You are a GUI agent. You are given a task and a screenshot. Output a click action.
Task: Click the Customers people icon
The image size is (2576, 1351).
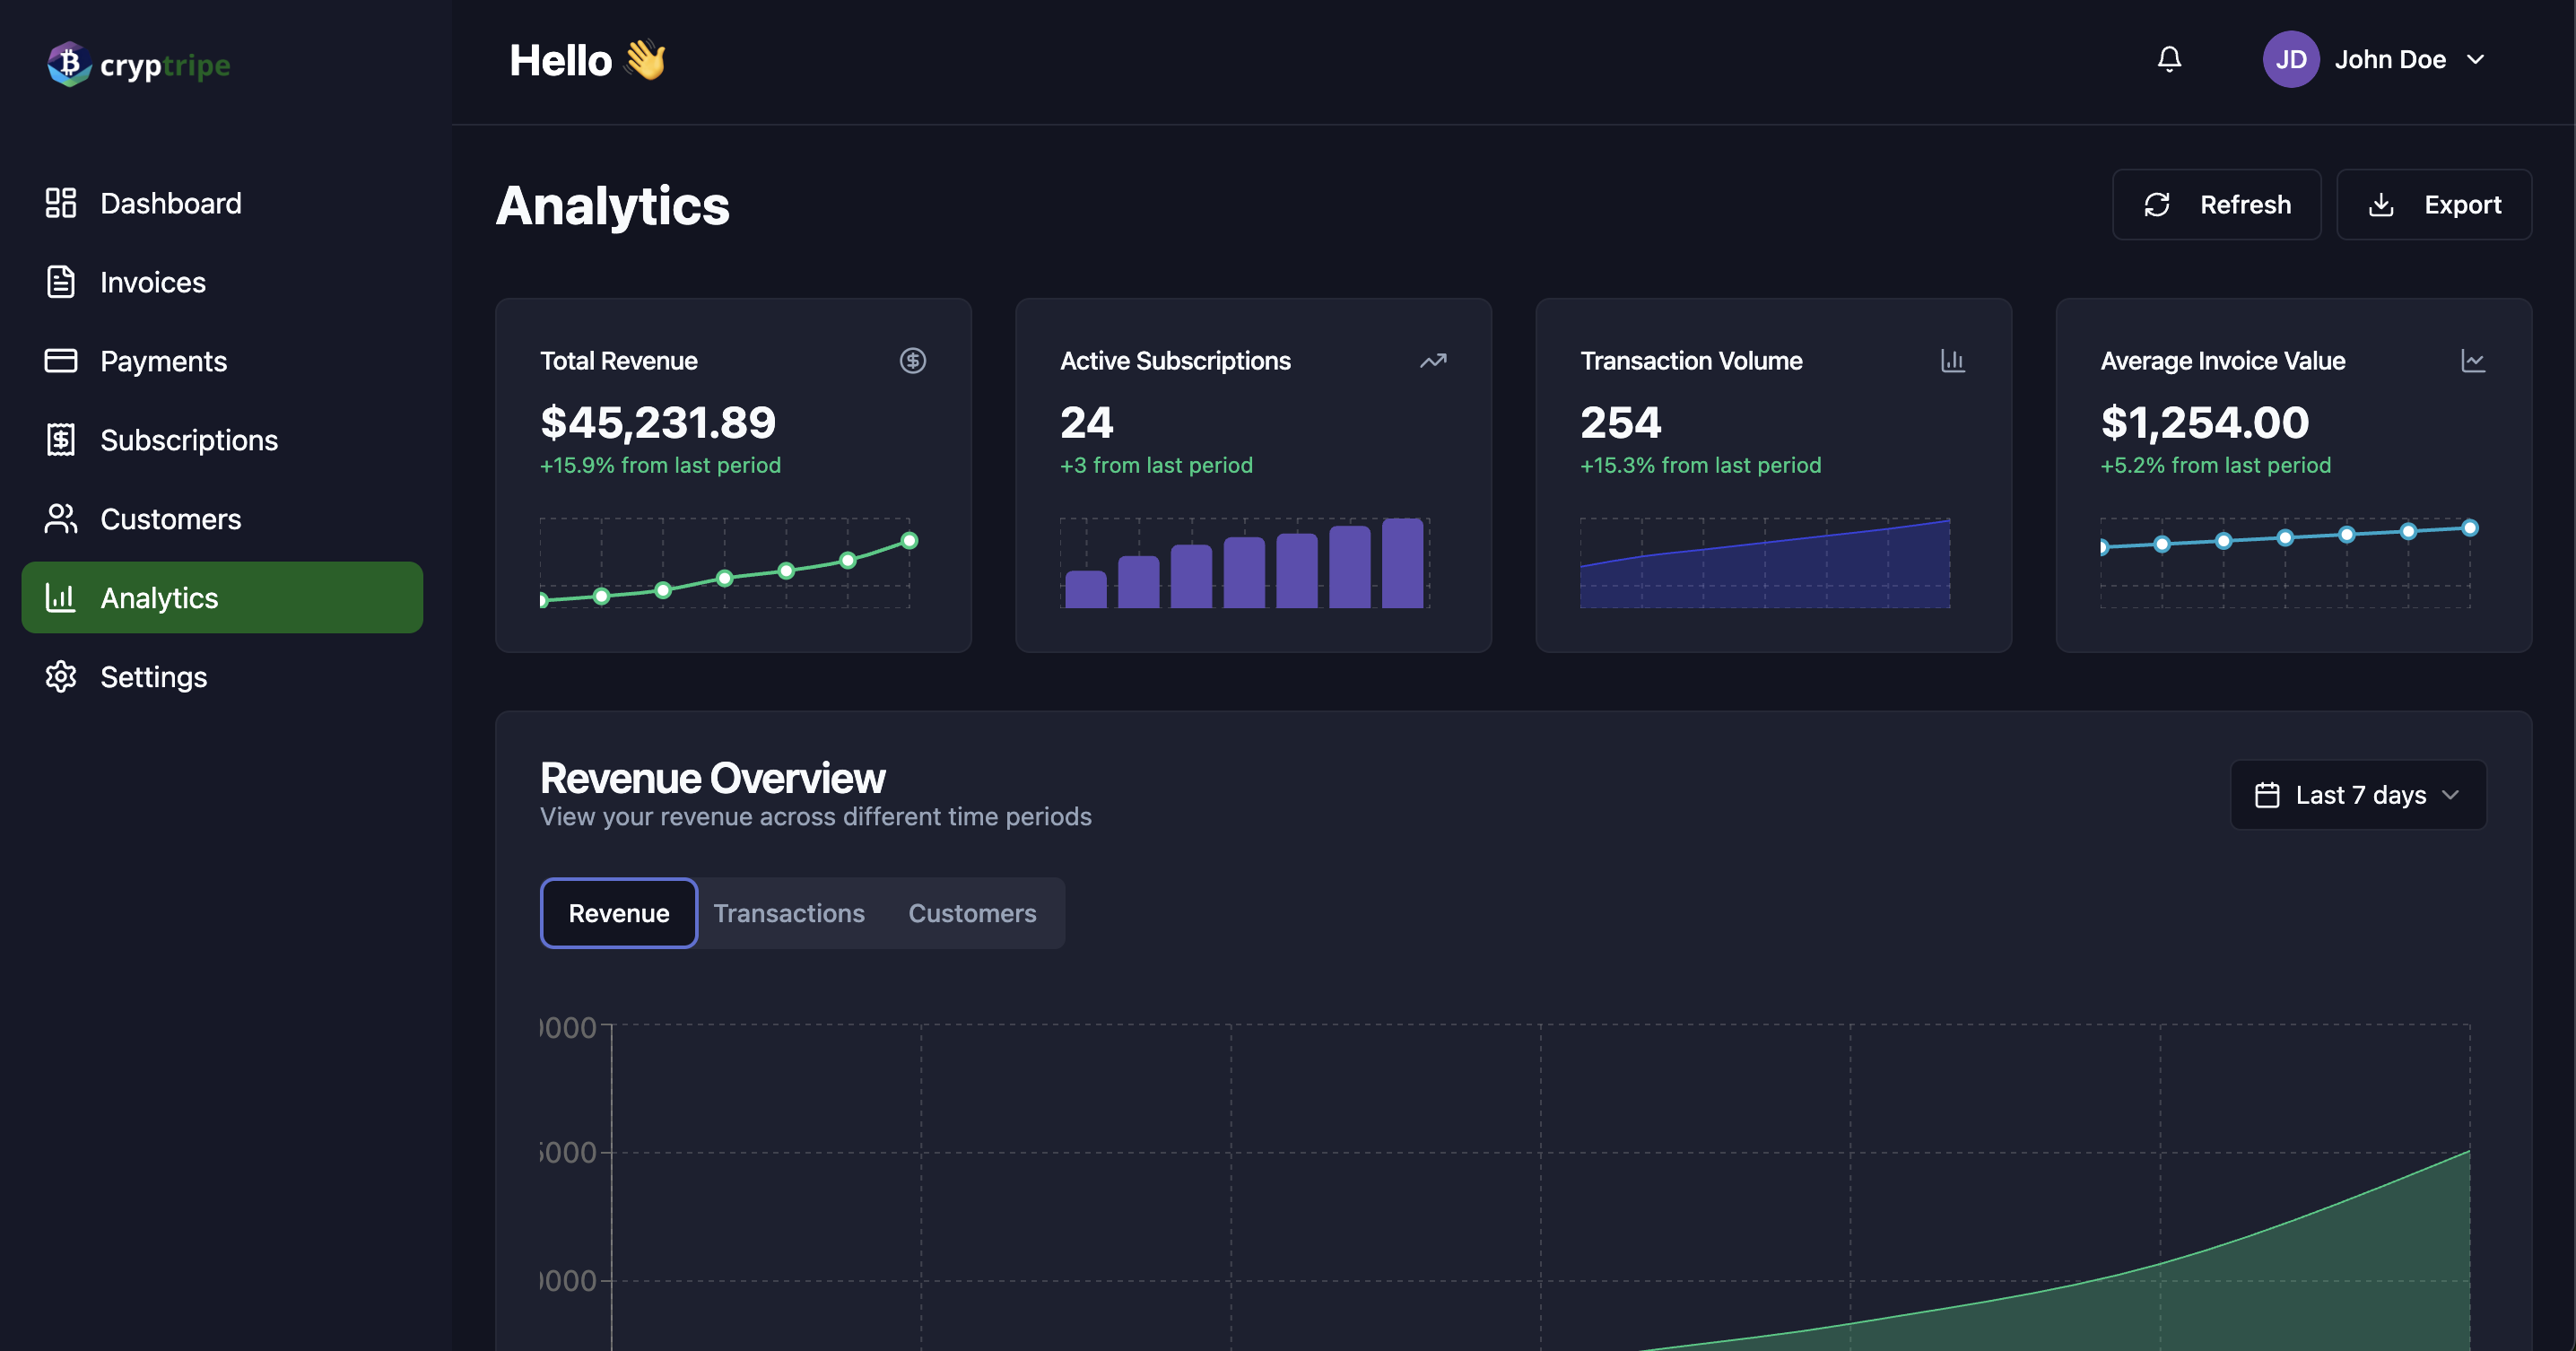click(61, 519)
